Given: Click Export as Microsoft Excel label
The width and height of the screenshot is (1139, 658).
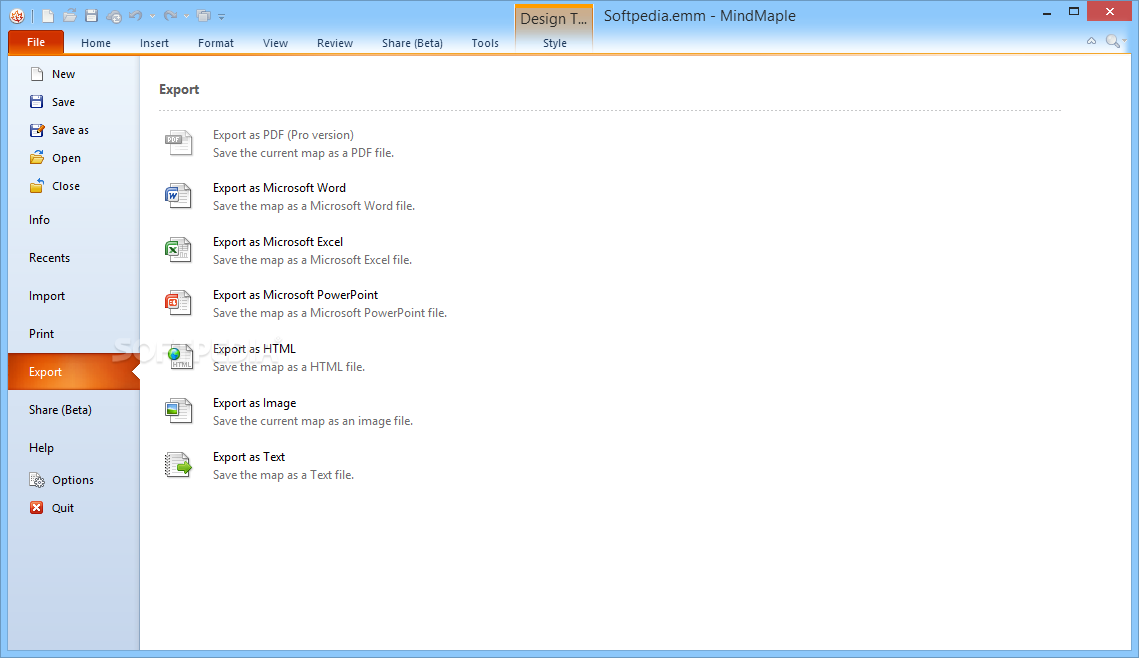Looking at the screenshot, I should [x=277, y=242].
